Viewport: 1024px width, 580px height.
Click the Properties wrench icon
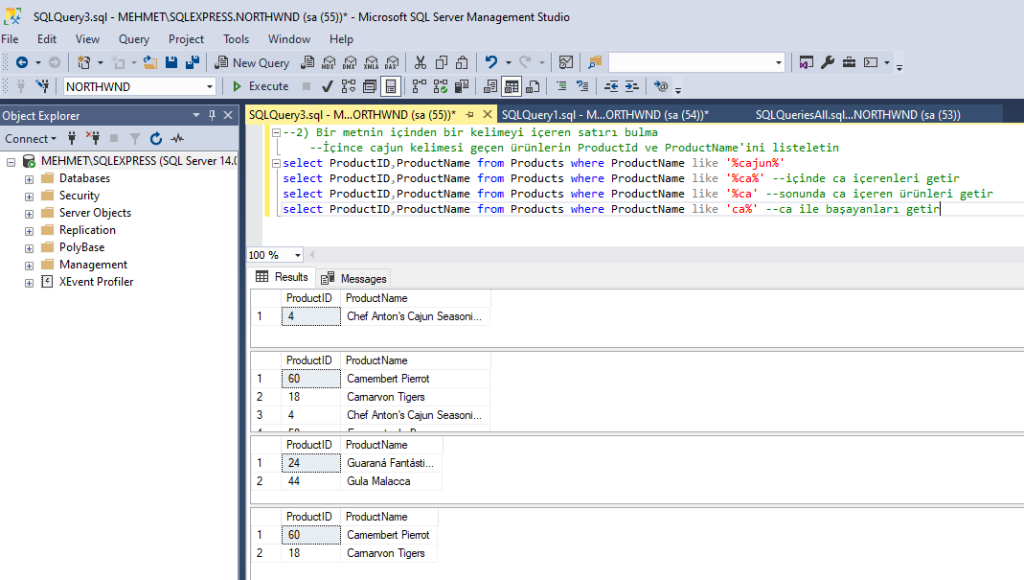pos(827,63)
